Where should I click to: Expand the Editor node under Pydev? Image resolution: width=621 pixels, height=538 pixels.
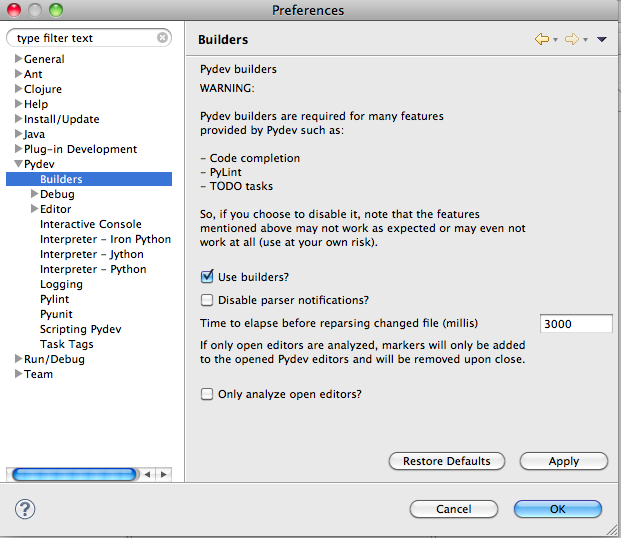click(x=34, y=209)
